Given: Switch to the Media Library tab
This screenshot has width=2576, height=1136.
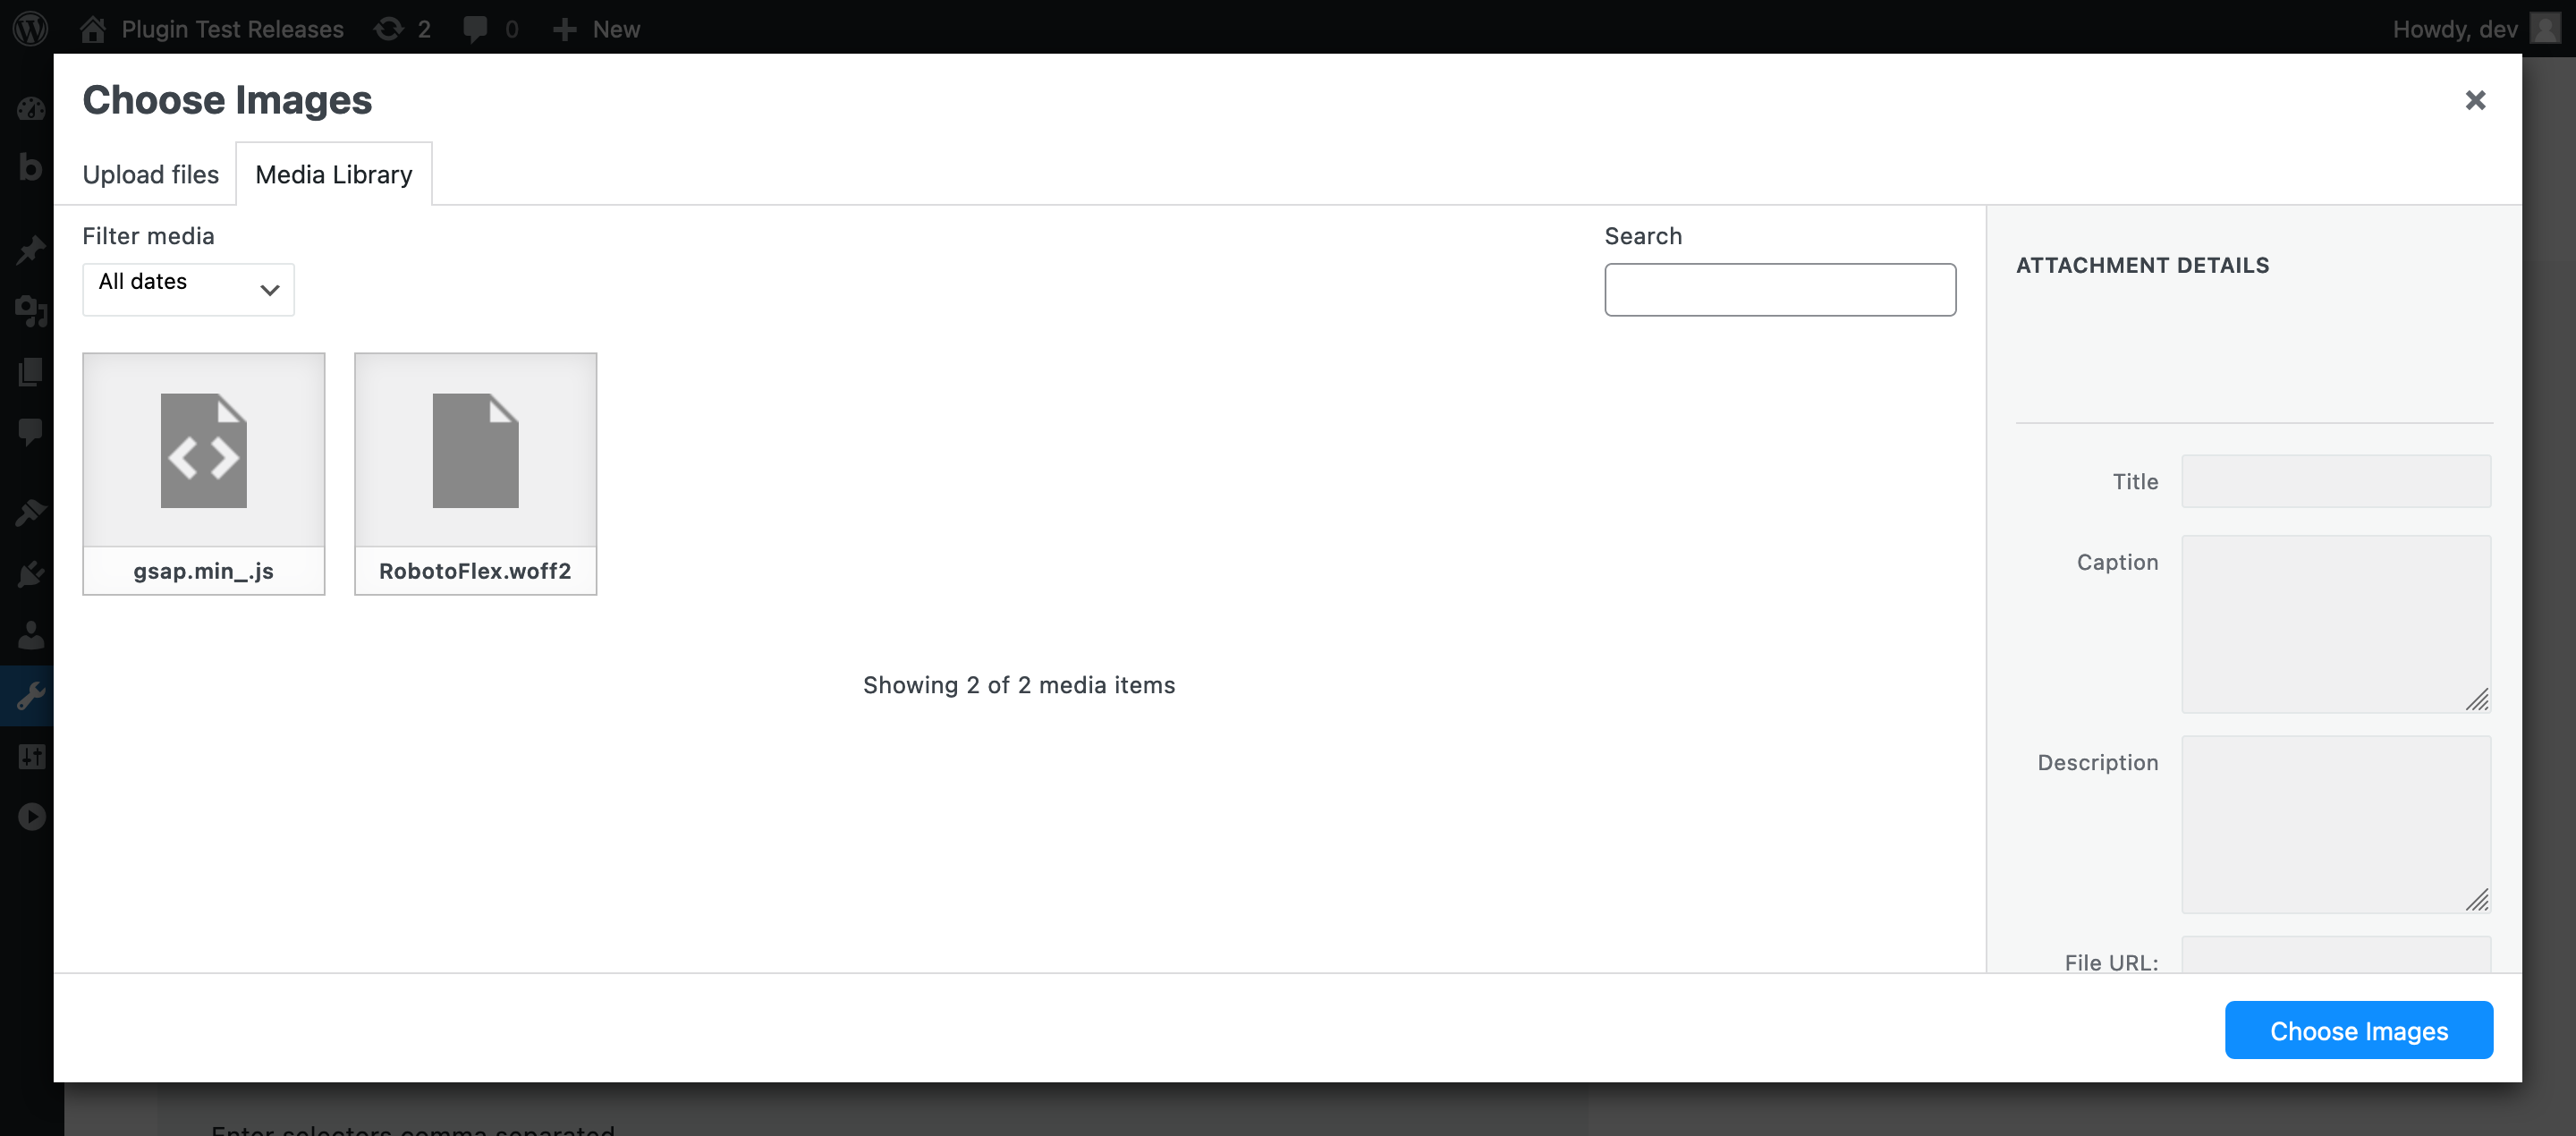Looking at the screenshot, I should click(334, 174).
